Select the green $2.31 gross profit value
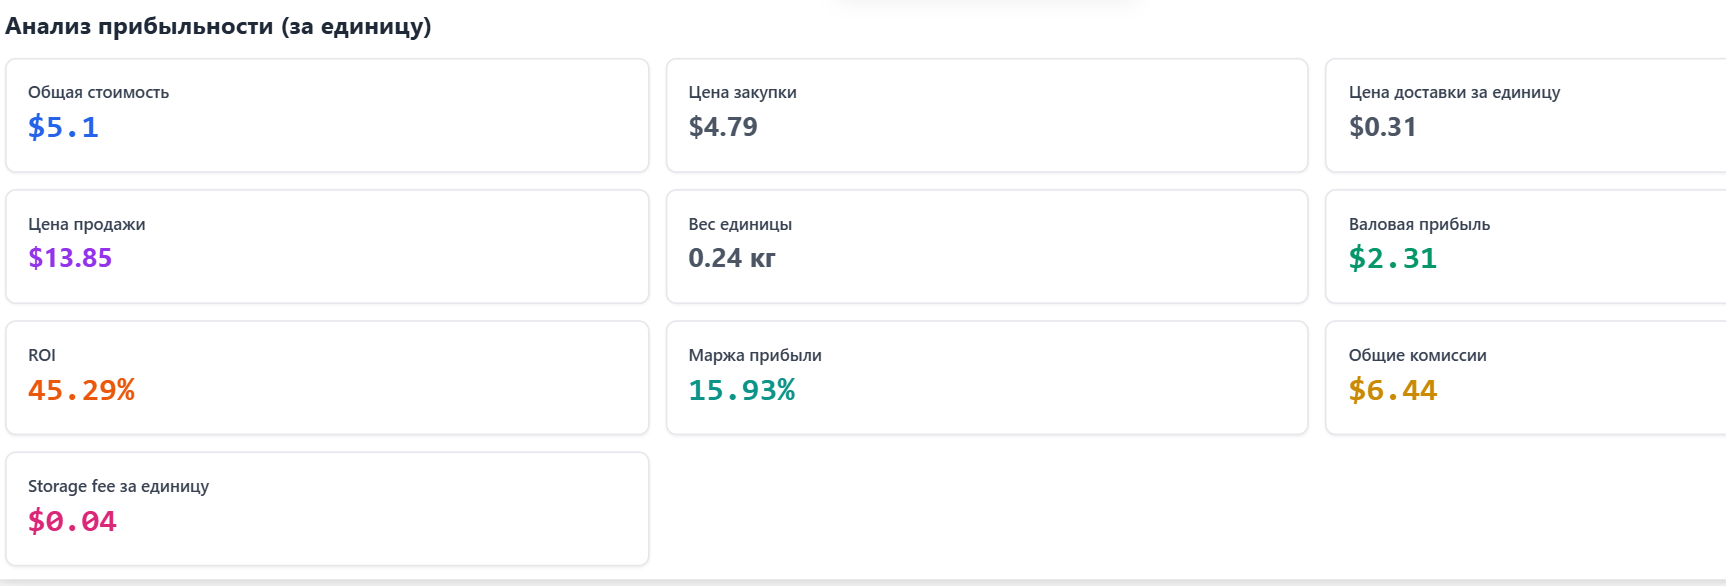1726x586 pixels. click(1392, 258)
